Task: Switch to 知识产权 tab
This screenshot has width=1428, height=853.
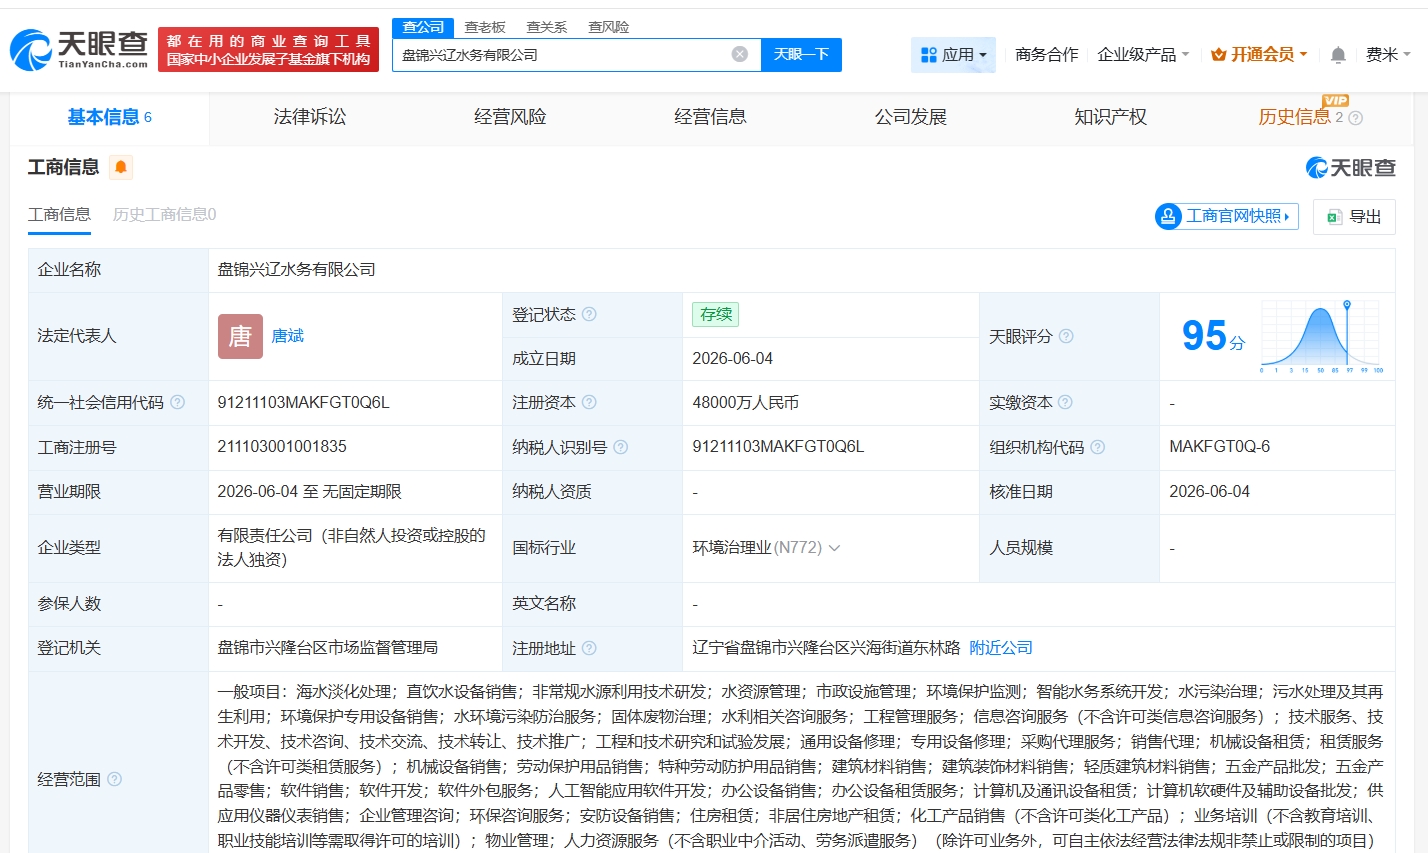Action: pos(1110,118)
